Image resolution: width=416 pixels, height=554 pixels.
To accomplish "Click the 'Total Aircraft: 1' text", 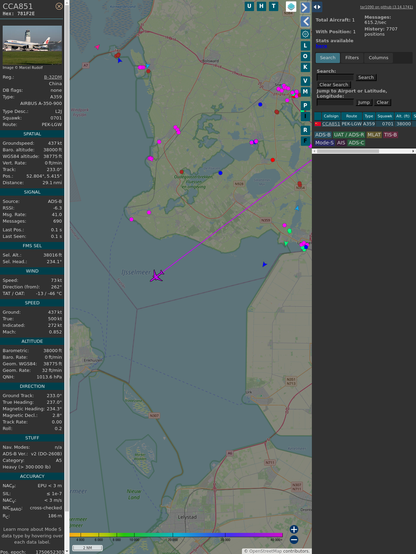I will click(335, 20).
